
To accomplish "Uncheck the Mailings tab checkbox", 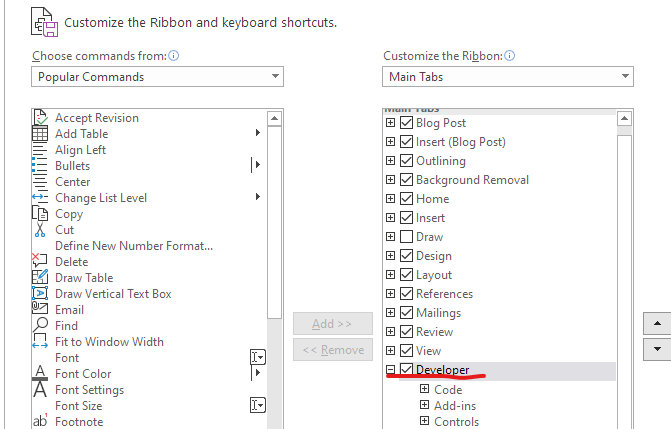I will 406,313.
